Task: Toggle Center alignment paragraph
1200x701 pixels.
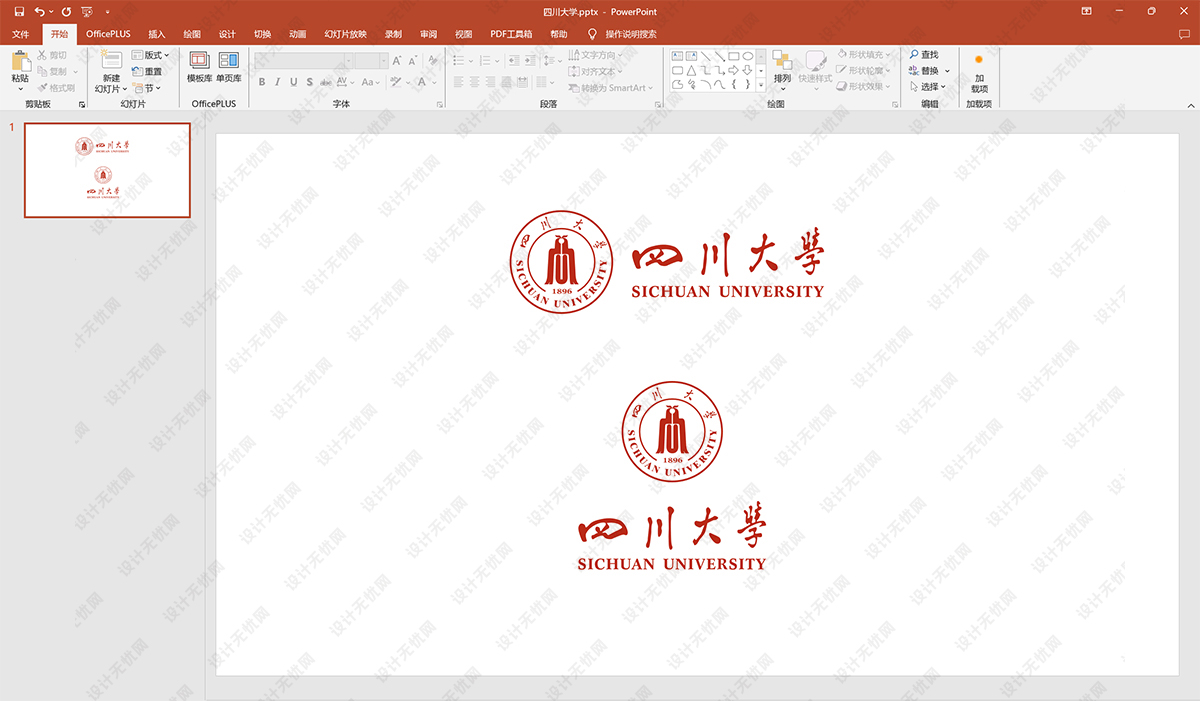Action: click(475, 82)
